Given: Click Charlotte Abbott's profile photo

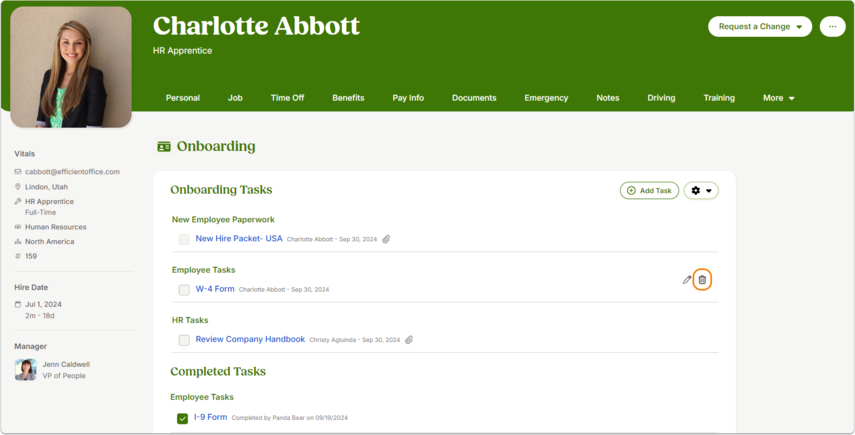Looking at the screenshot, I should [x=71, y=67].
